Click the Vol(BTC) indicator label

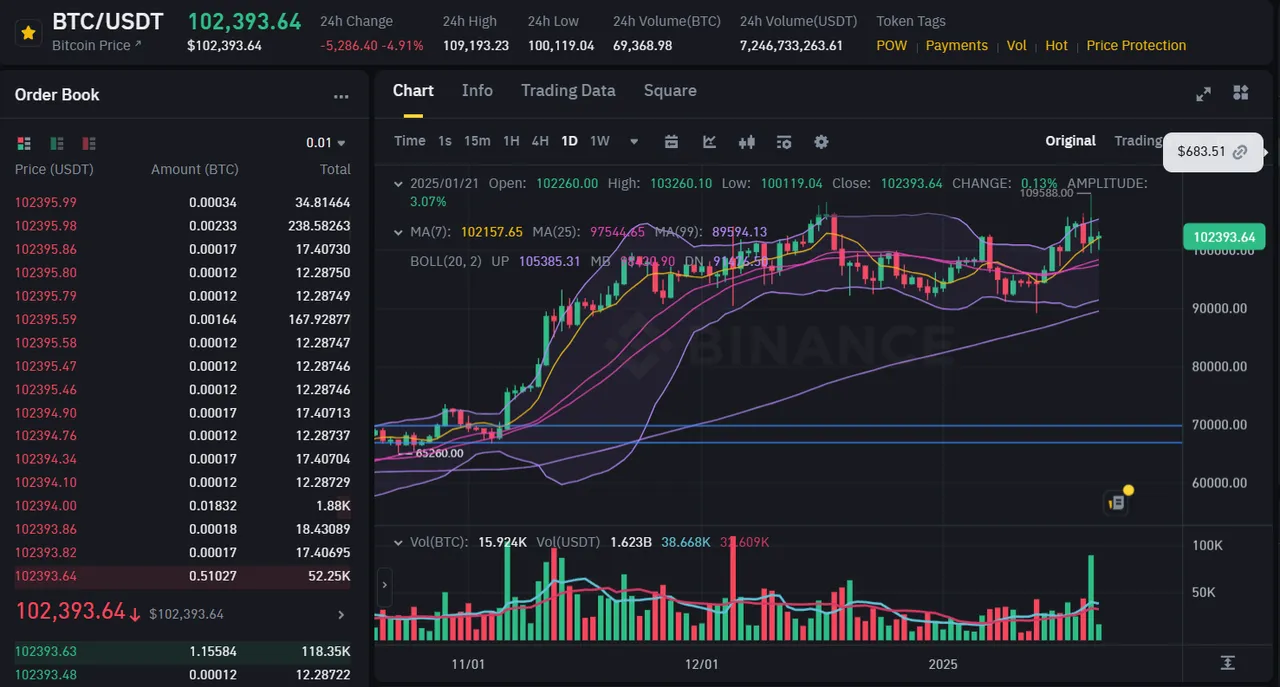[x=438, y=542]
